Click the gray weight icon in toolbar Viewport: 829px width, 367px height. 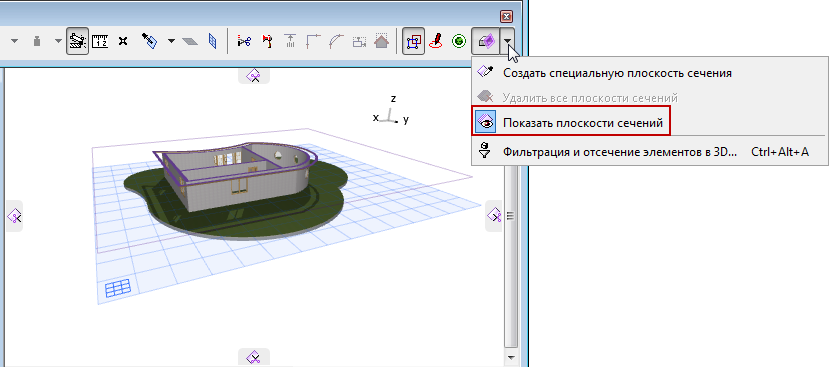pos(36,41)
